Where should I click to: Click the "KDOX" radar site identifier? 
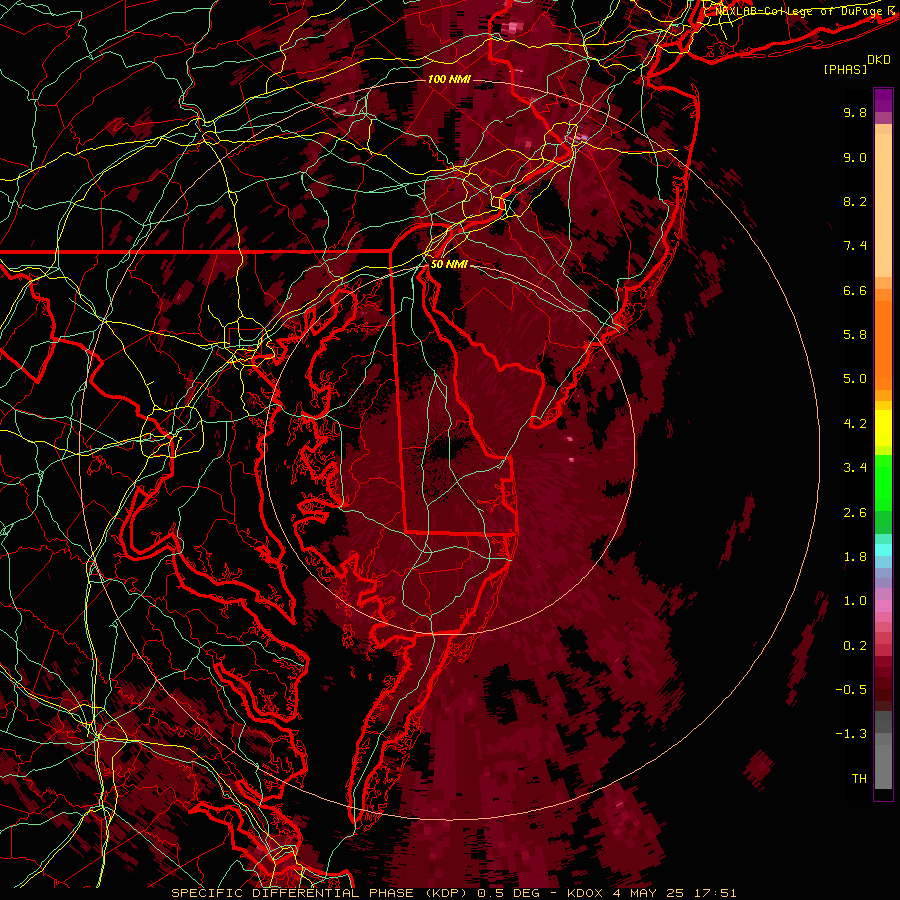point(584,893)
